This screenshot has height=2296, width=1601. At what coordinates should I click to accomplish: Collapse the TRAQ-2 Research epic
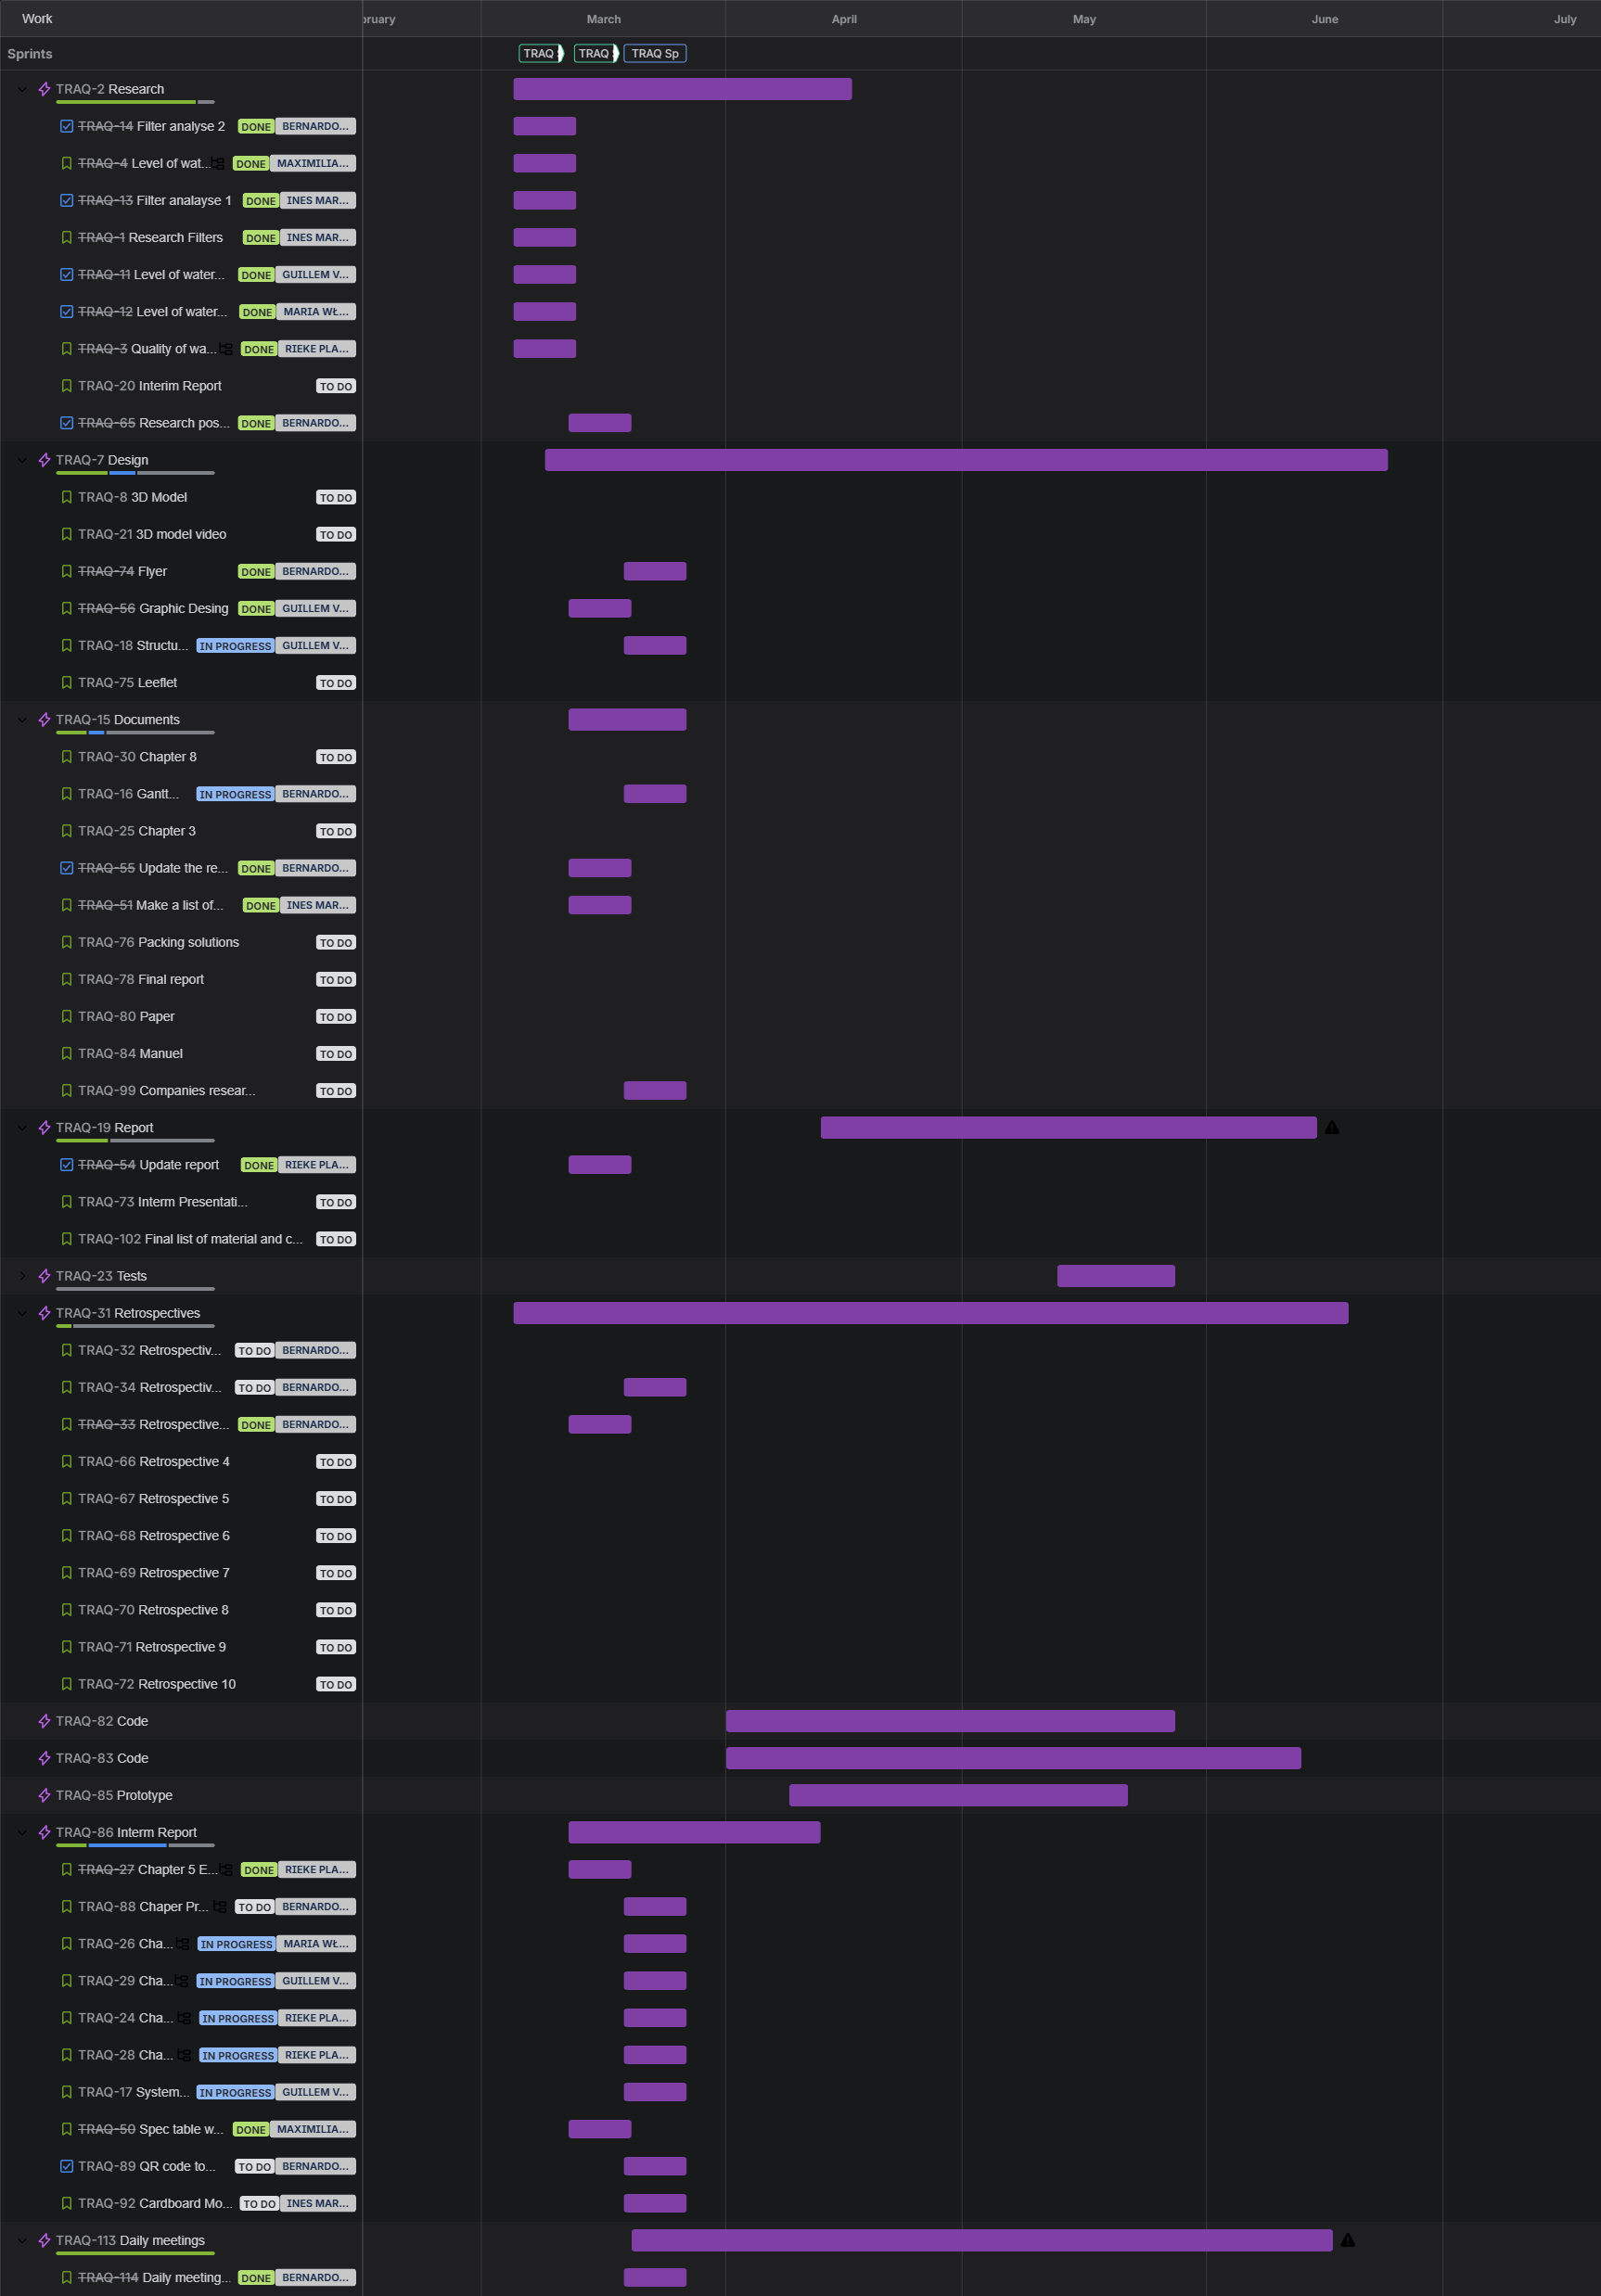click(x=22, y=89)
